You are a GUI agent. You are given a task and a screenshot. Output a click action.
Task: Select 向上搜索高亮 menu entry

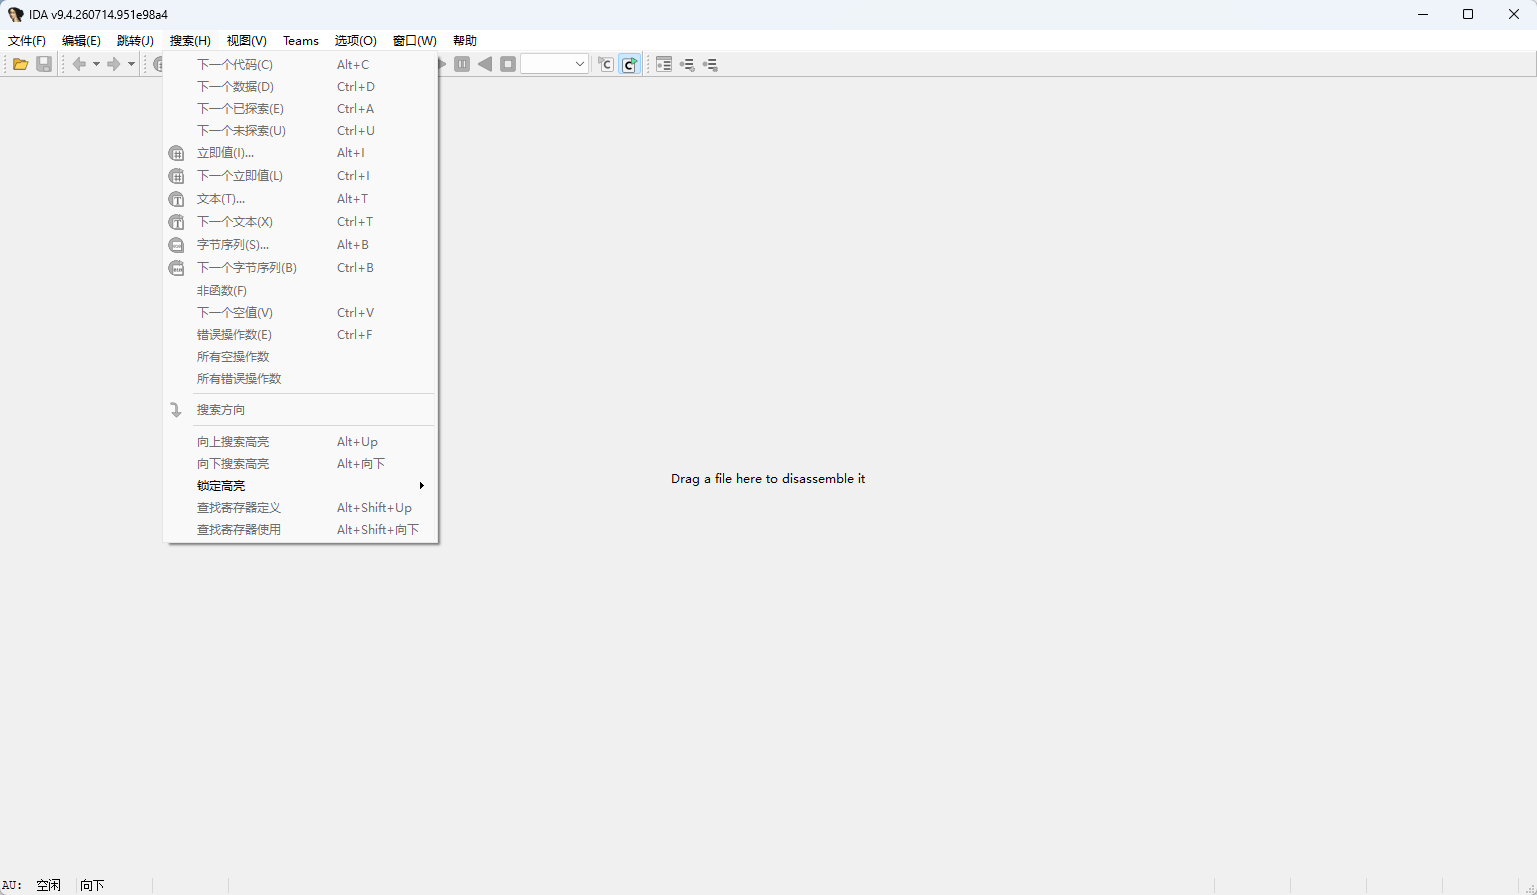301,442
